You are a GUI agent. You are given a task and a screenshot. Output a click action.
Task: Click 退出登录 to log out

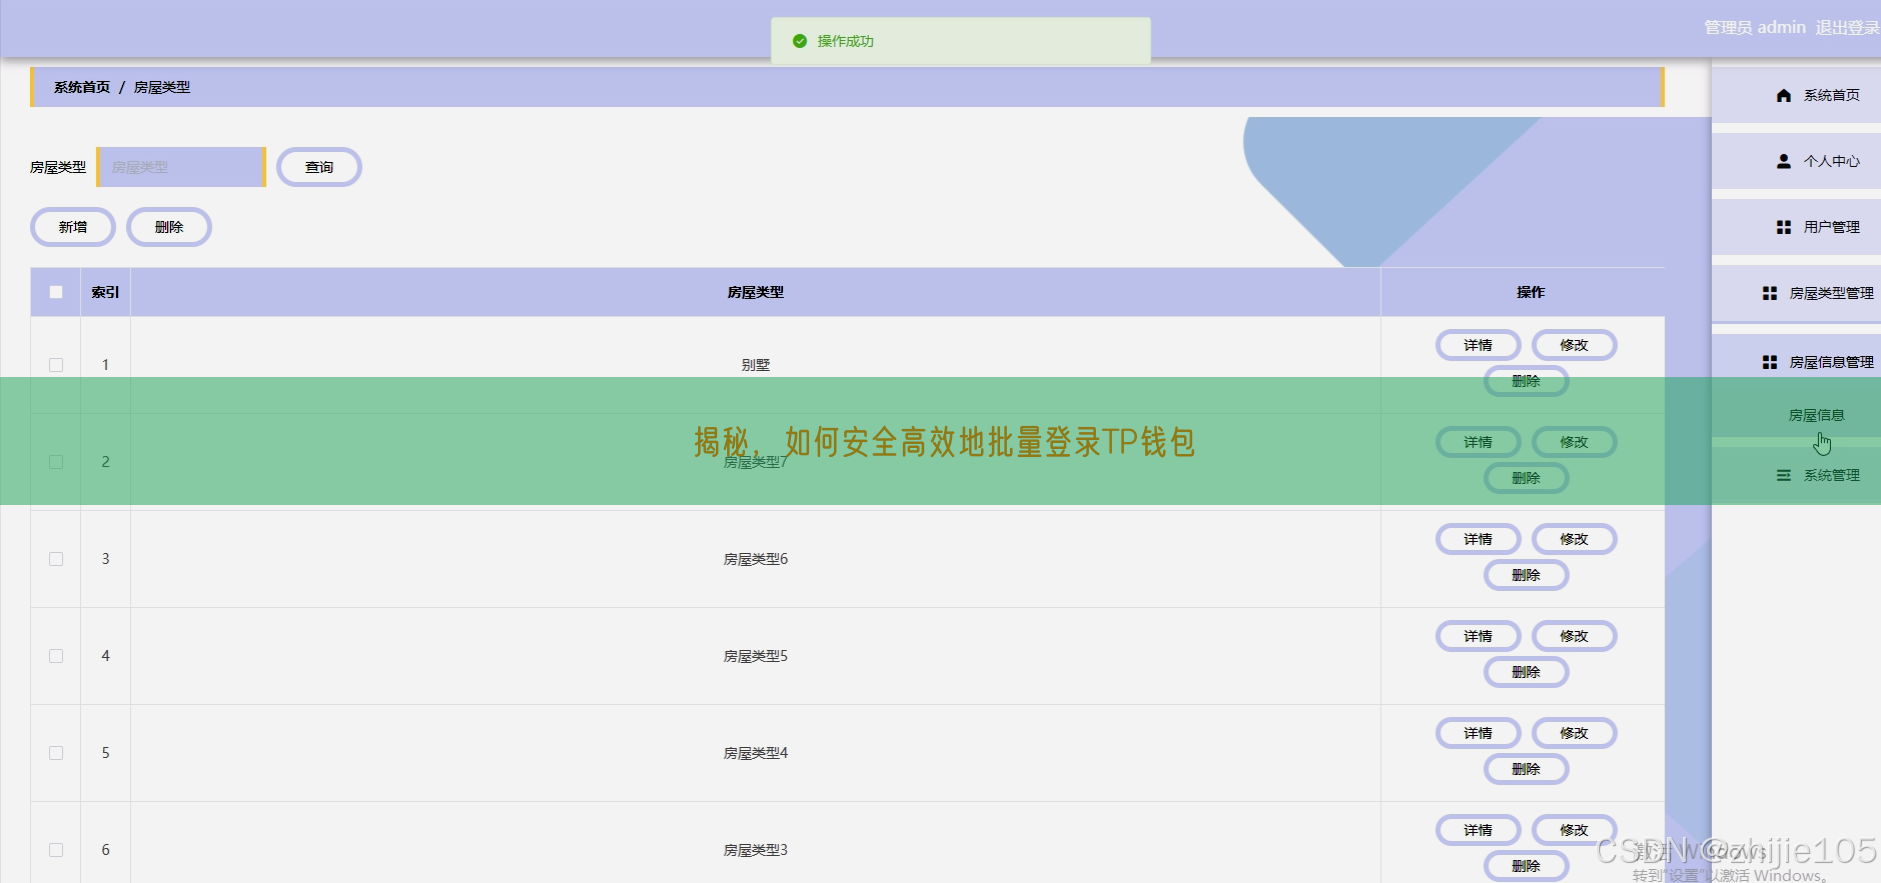point(1847,28)
